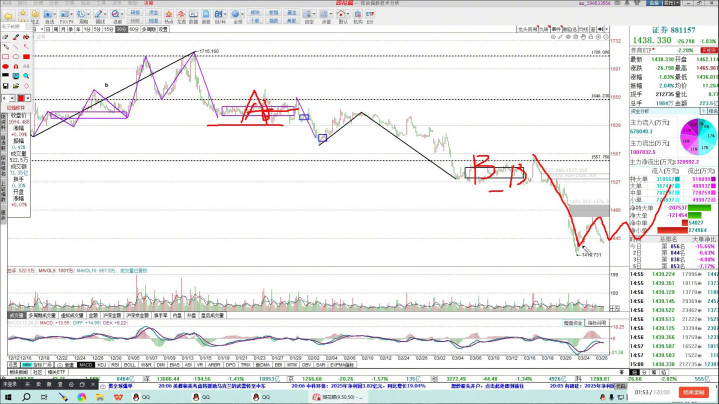Viewport: 719px width, 404px height.
Task: Click the 美股 button in the toolbar
Action: (292, 21)
